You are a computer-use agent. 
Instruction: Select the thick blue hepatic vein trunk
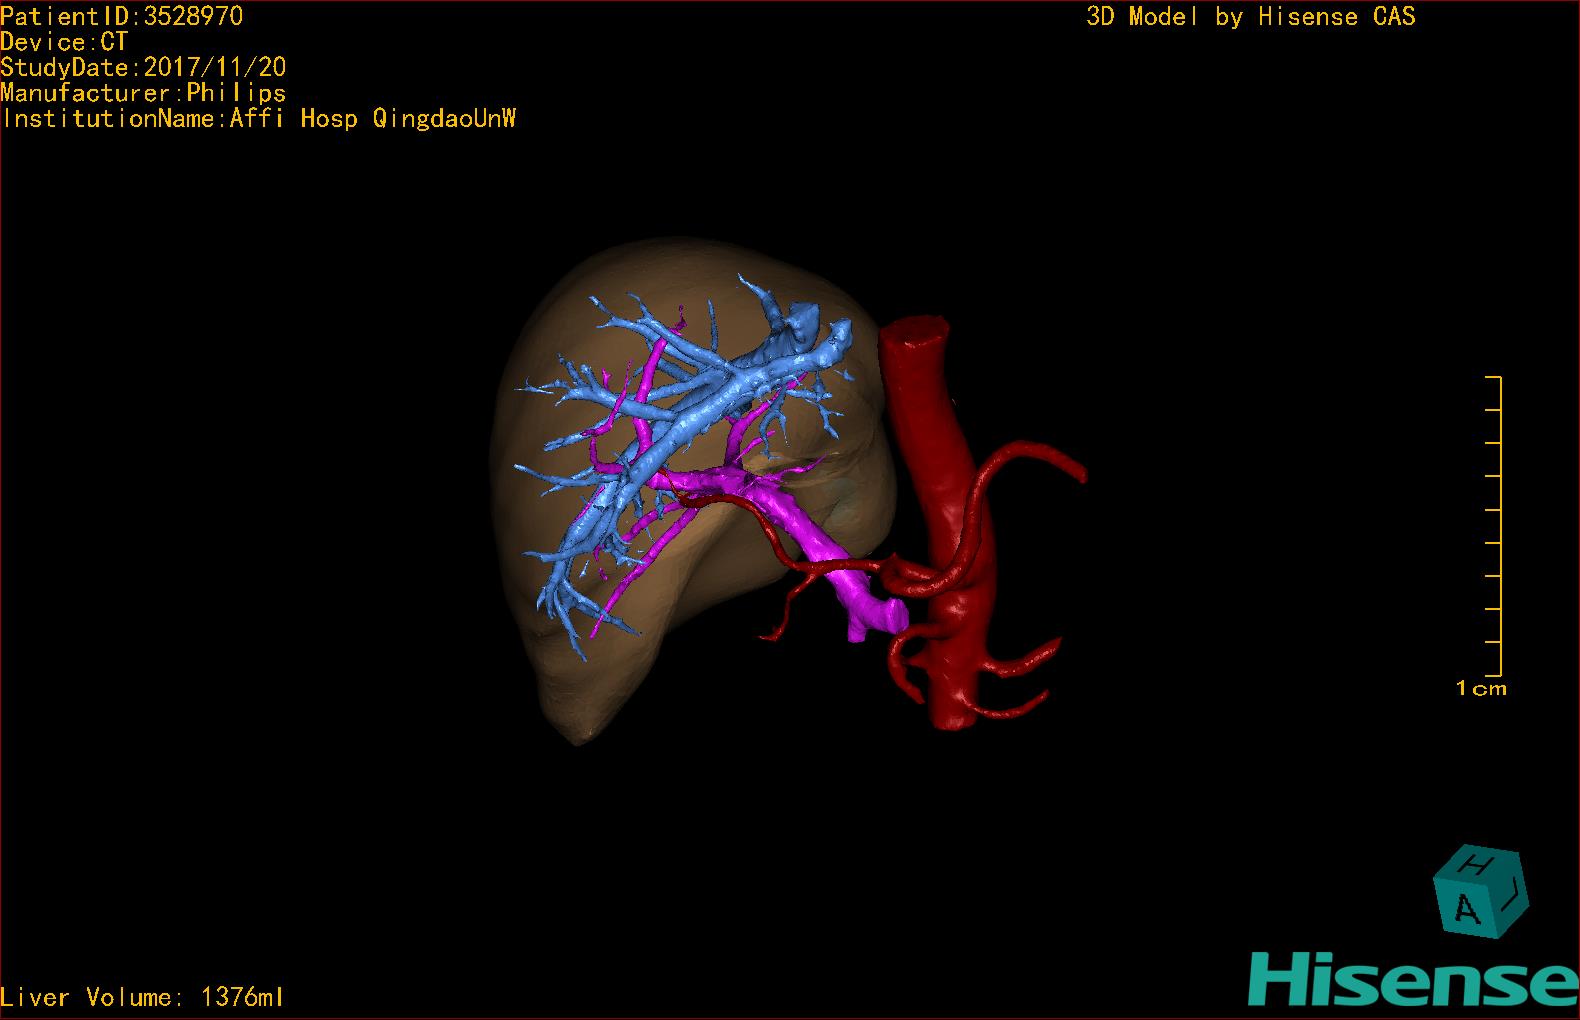(720, 400)
